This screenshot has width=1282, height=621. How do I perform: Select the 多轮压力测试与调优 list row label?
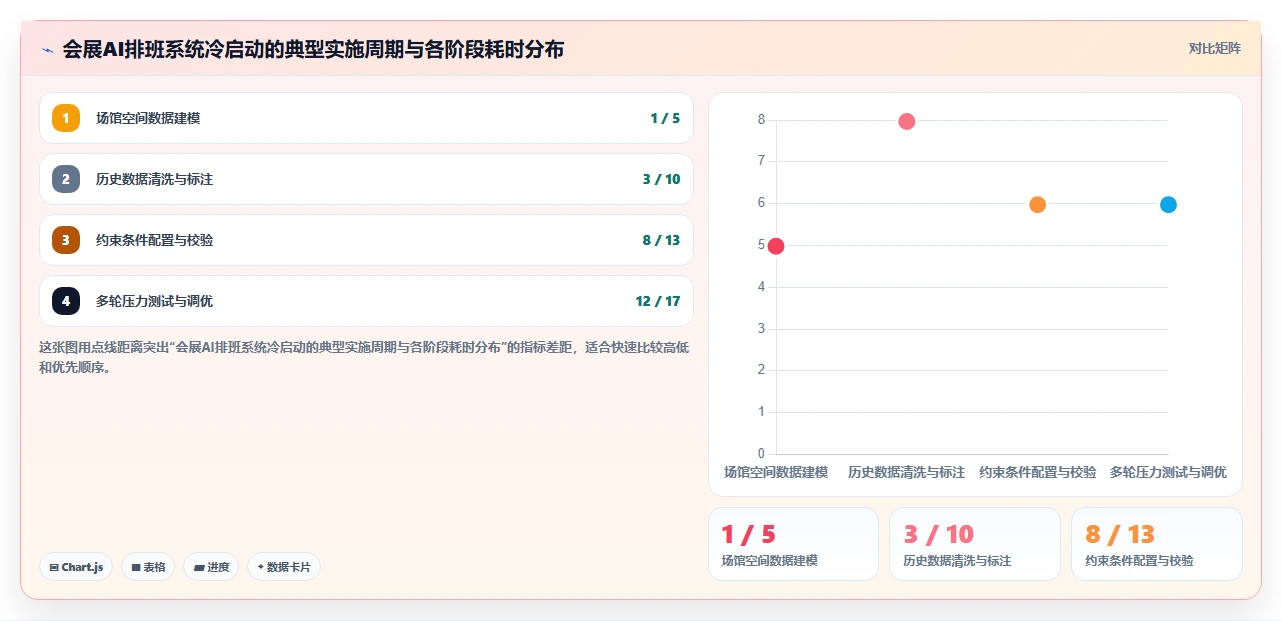pyautogui.click(x=154, y=301)
